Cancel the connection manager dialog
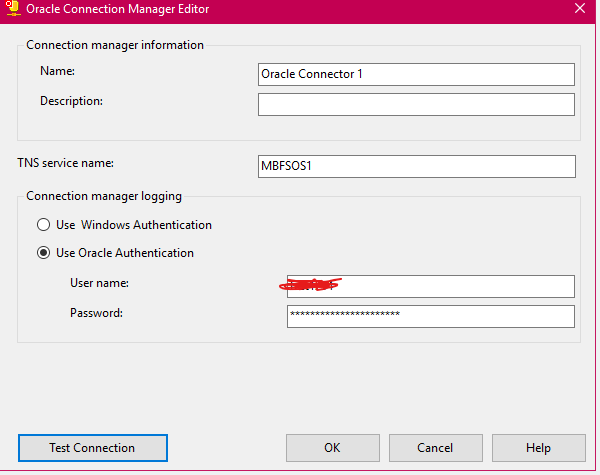 coord(435,448)
